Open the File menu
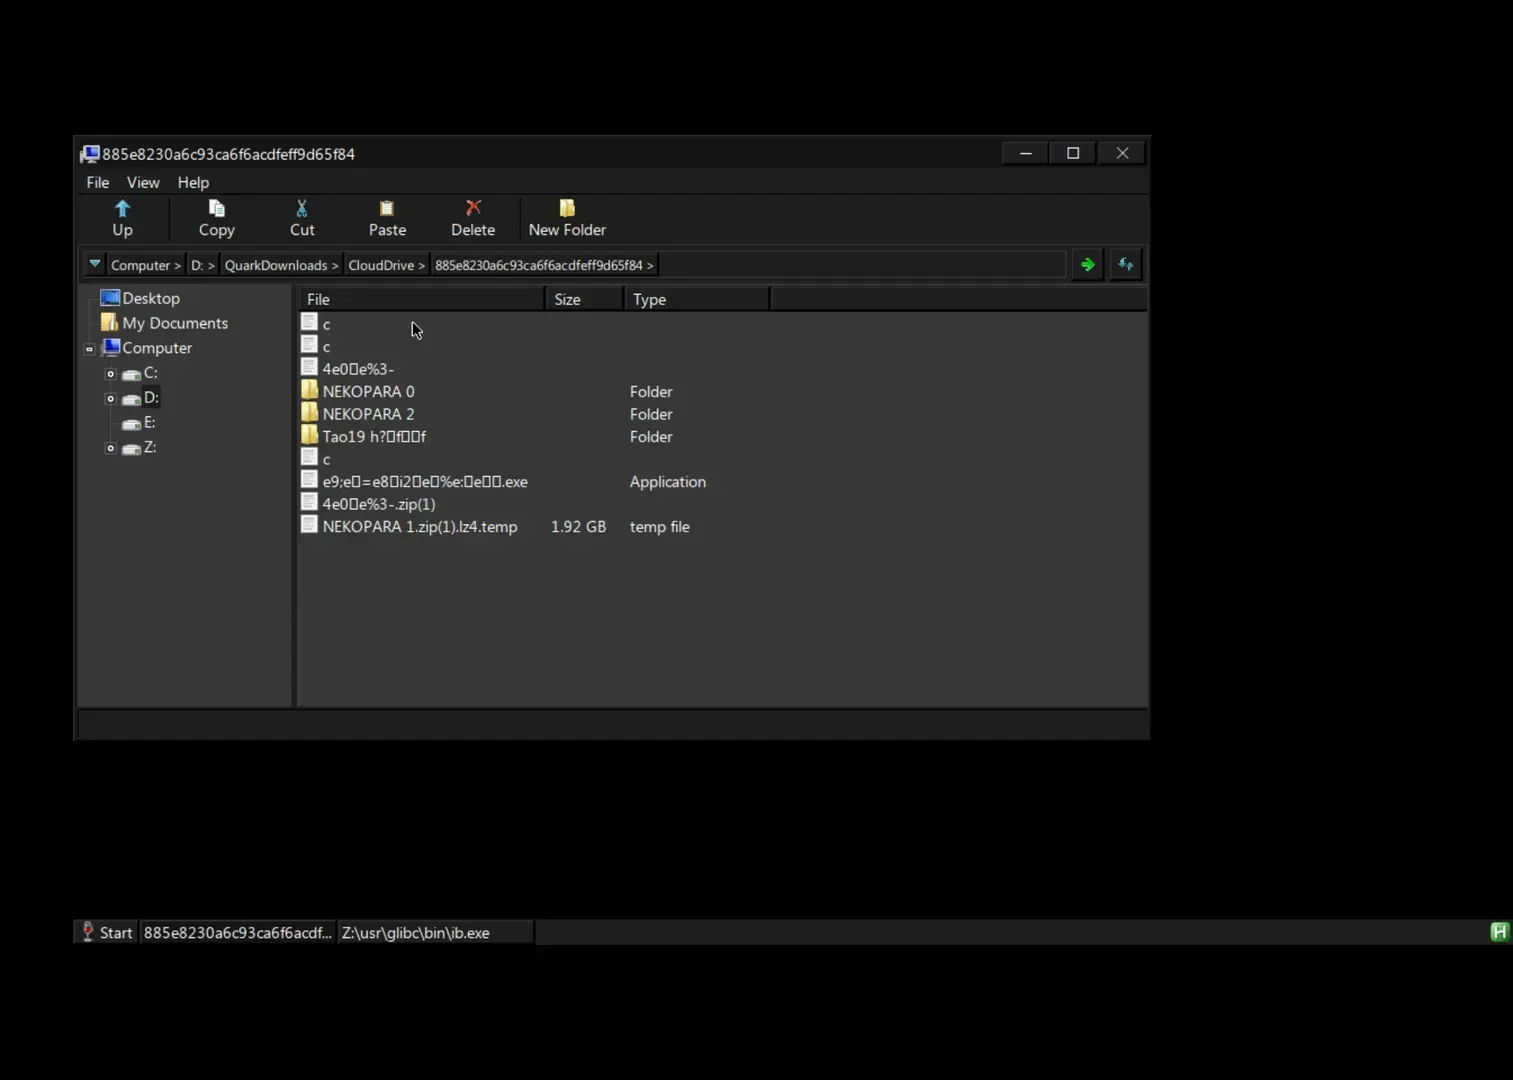Viewport: 1513px width, 1080px height. point(97,182)
